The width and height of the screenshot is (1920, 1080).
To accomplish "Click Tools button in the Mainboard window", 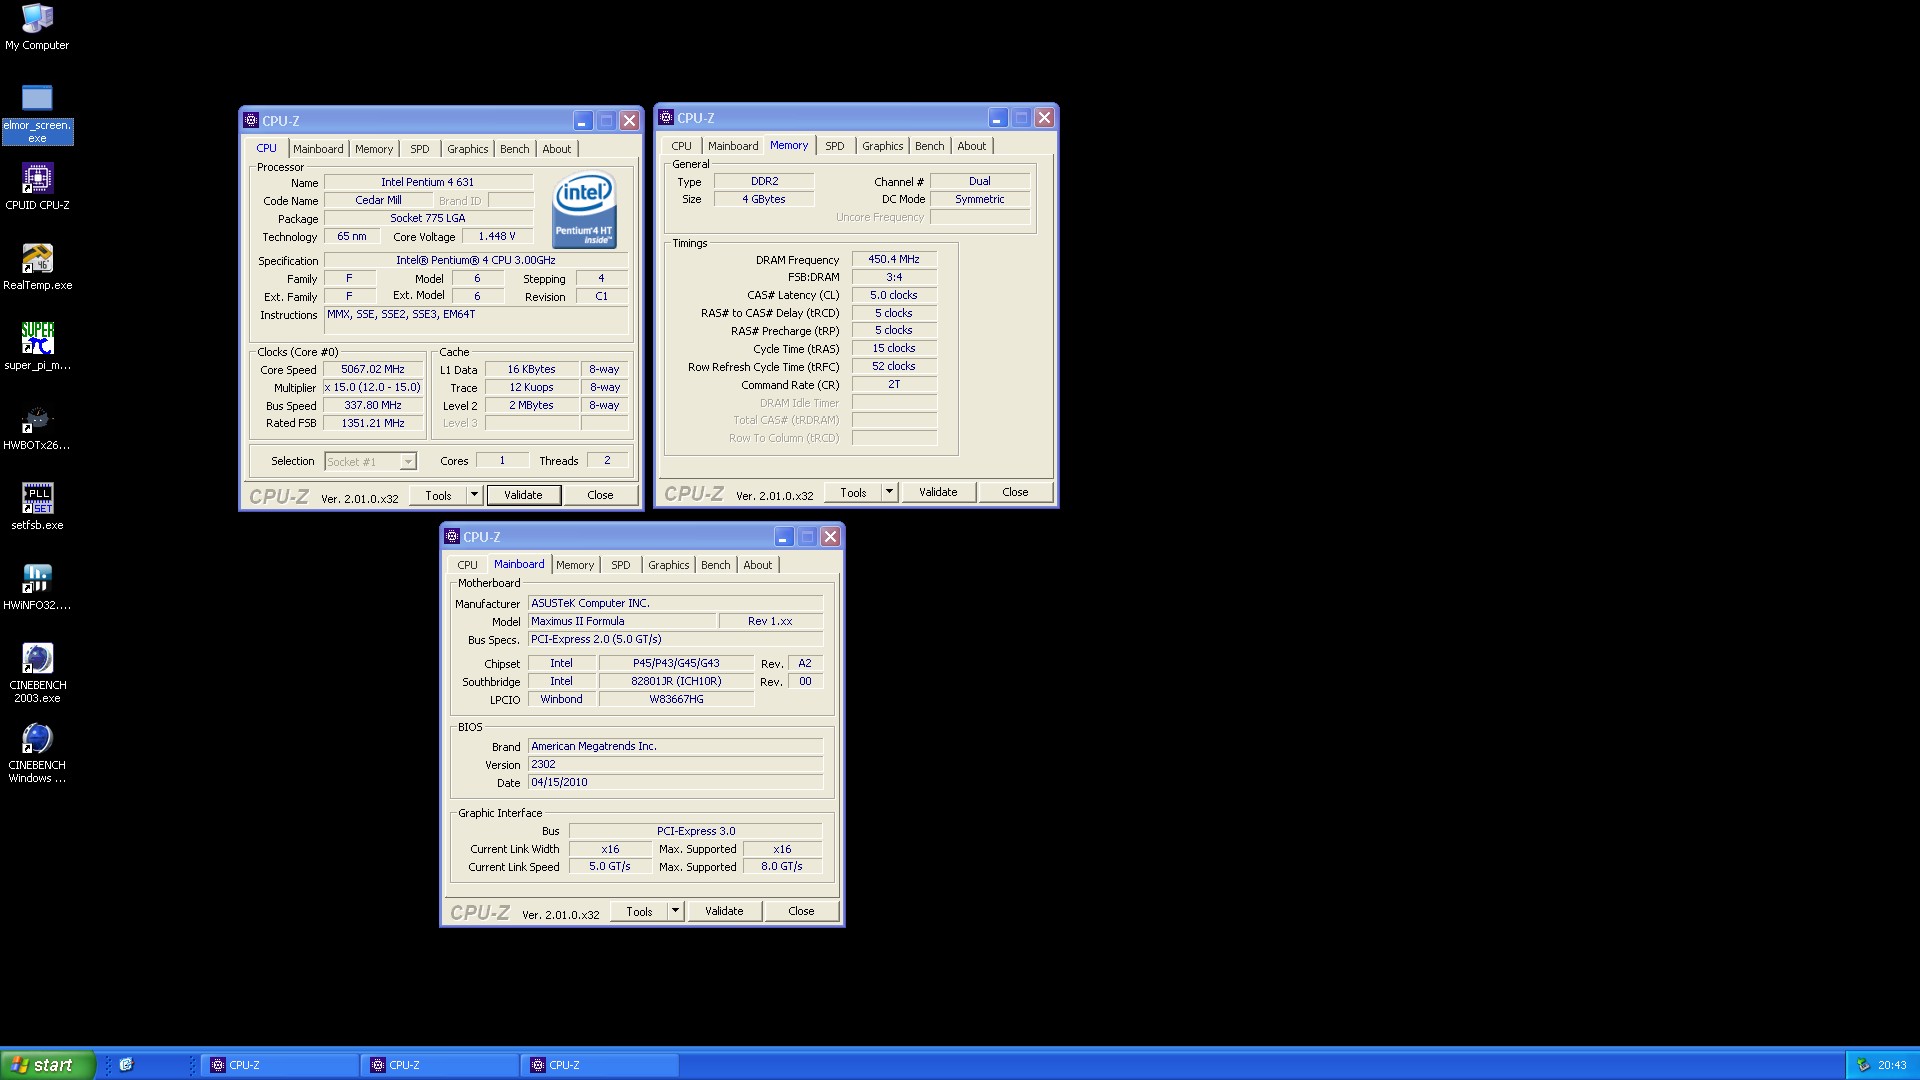I will tap(639, 911).
